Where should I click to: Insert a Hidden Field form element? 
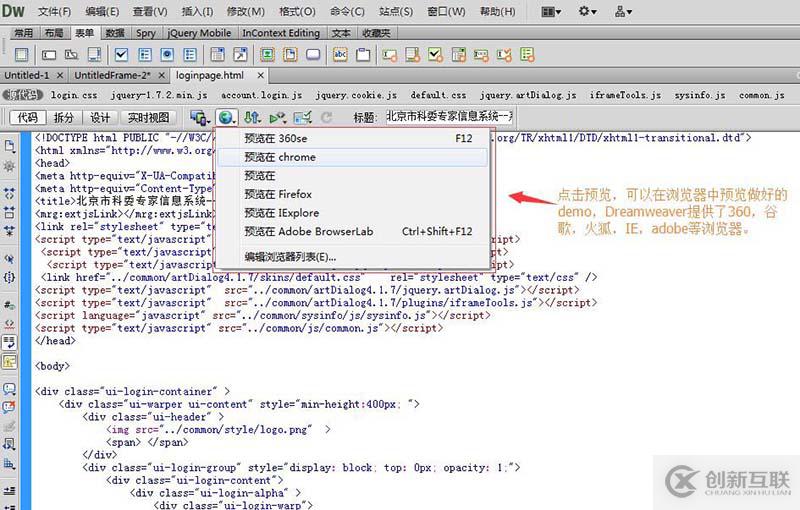pos(71,55)
